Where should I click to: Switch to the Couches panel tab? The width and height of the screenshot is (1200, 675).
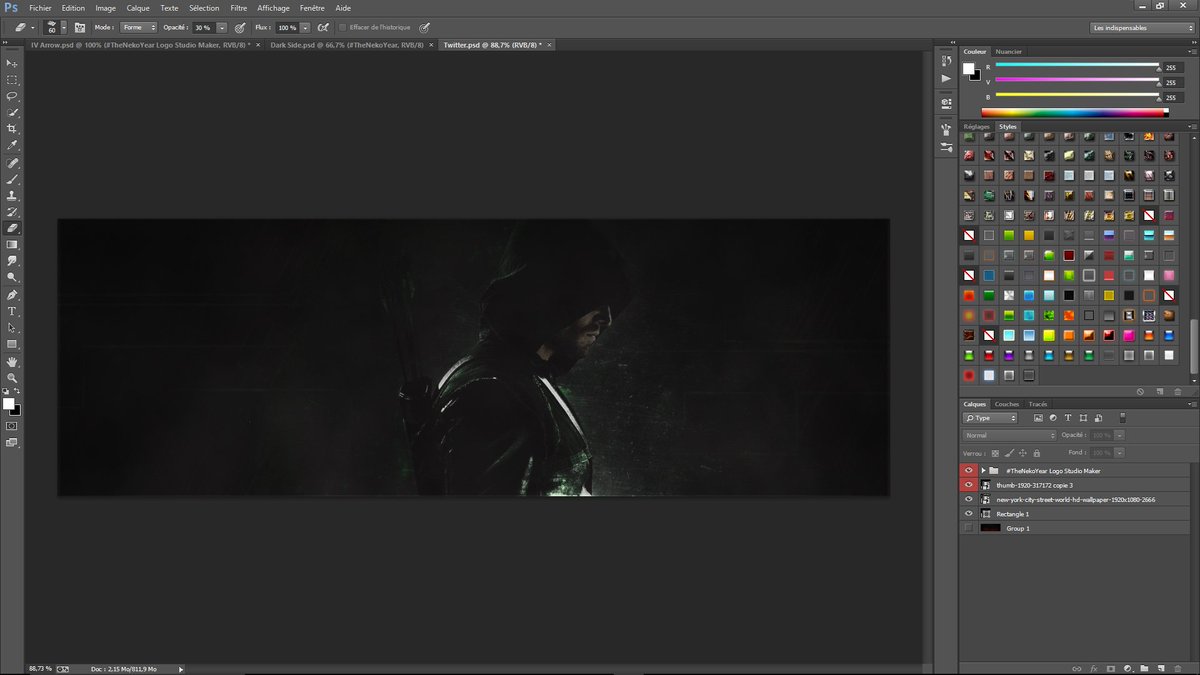(1007, 404)
